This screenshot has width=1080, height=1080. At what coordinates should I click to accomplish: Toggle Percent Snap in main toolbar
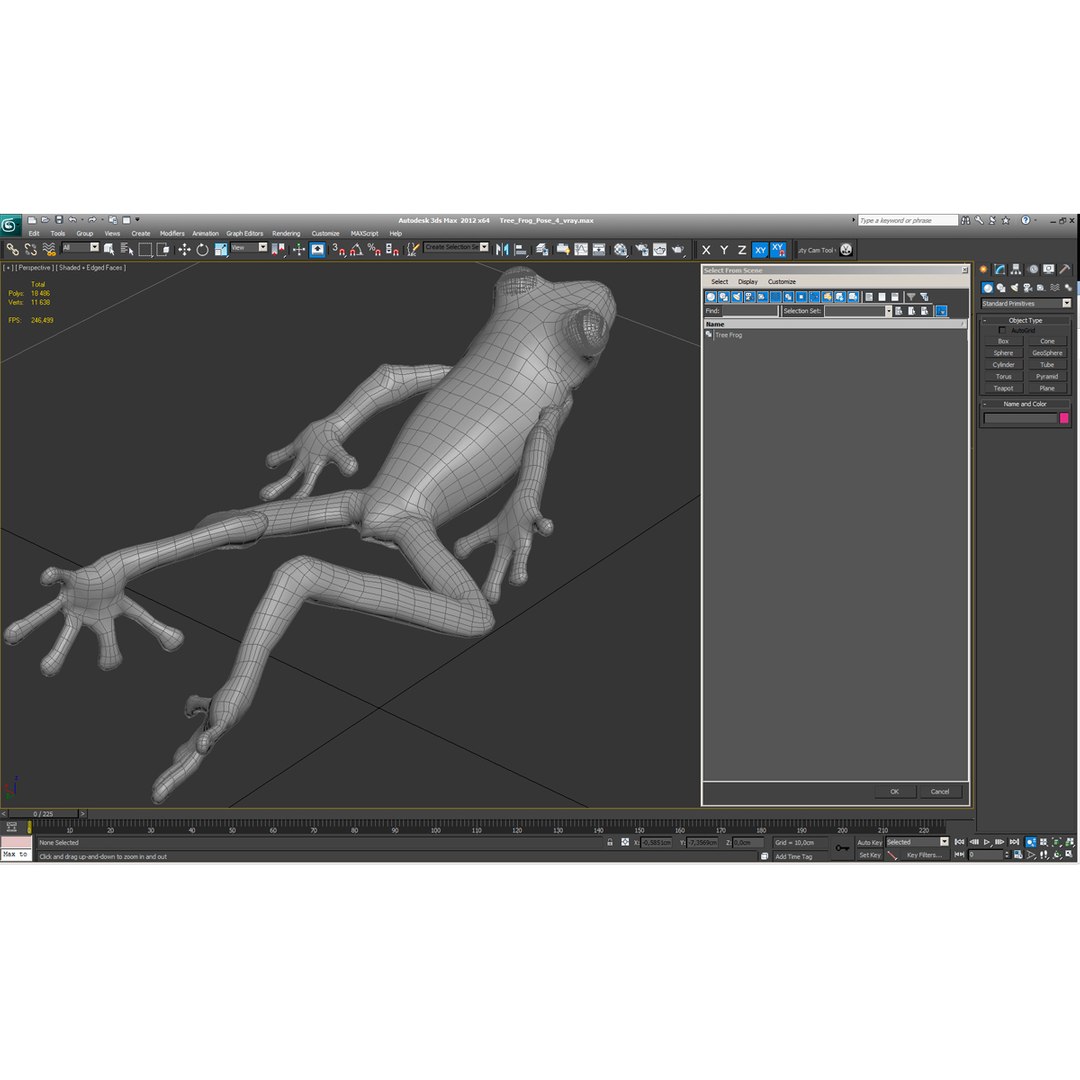[374, 249]
